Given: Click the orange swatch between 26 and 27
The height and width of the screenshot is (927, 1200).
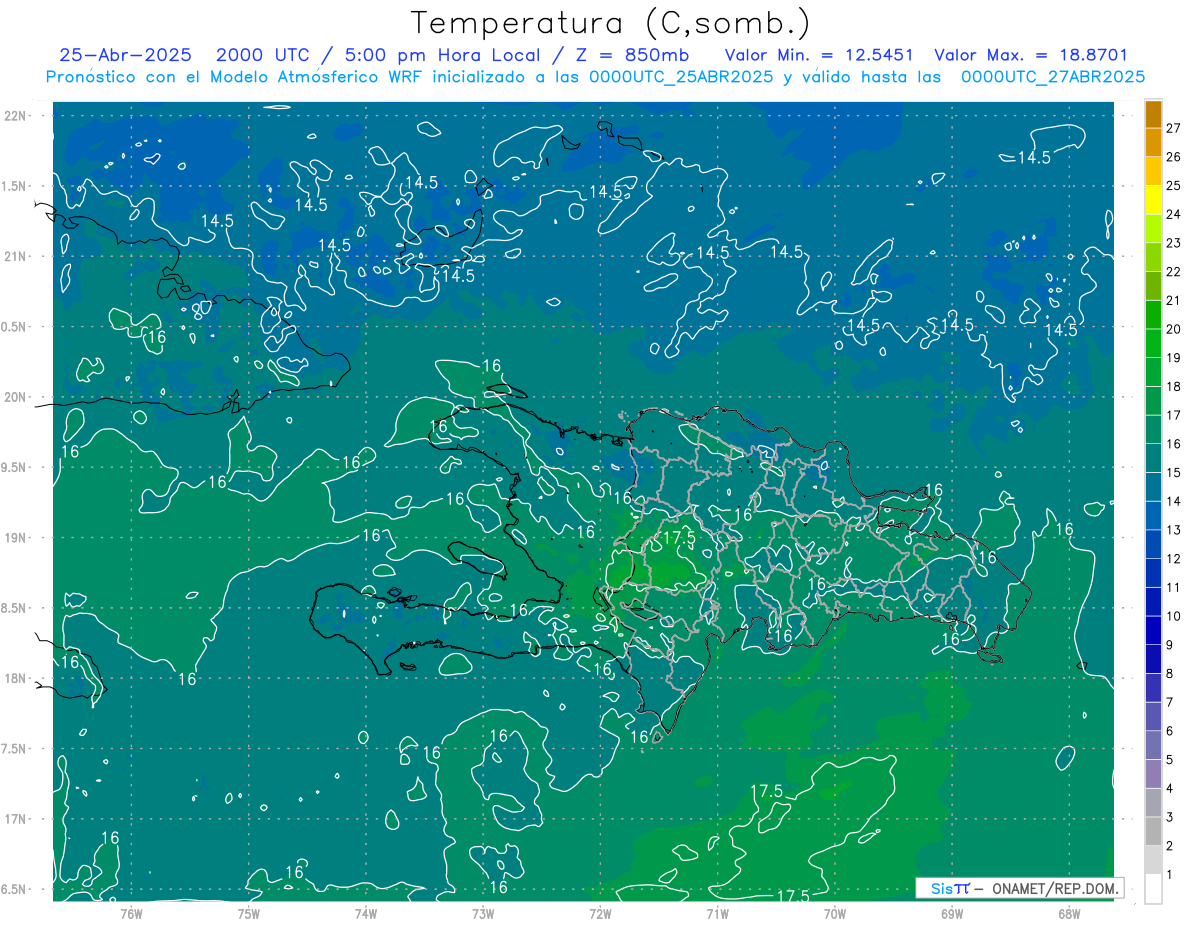Looking at the screenshot, I should tap(1153, 142).
